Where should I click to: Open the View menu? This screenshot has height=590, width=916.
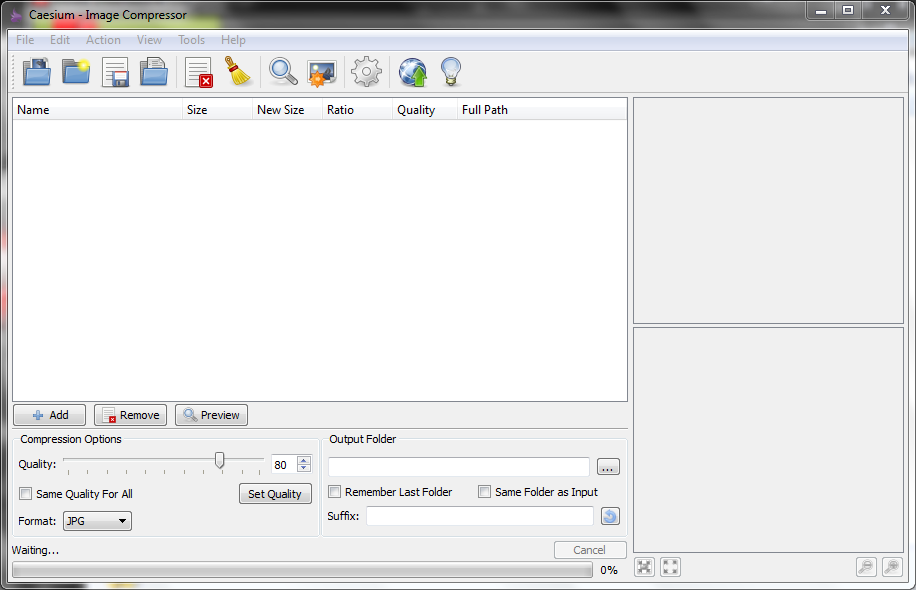point(149,40)
